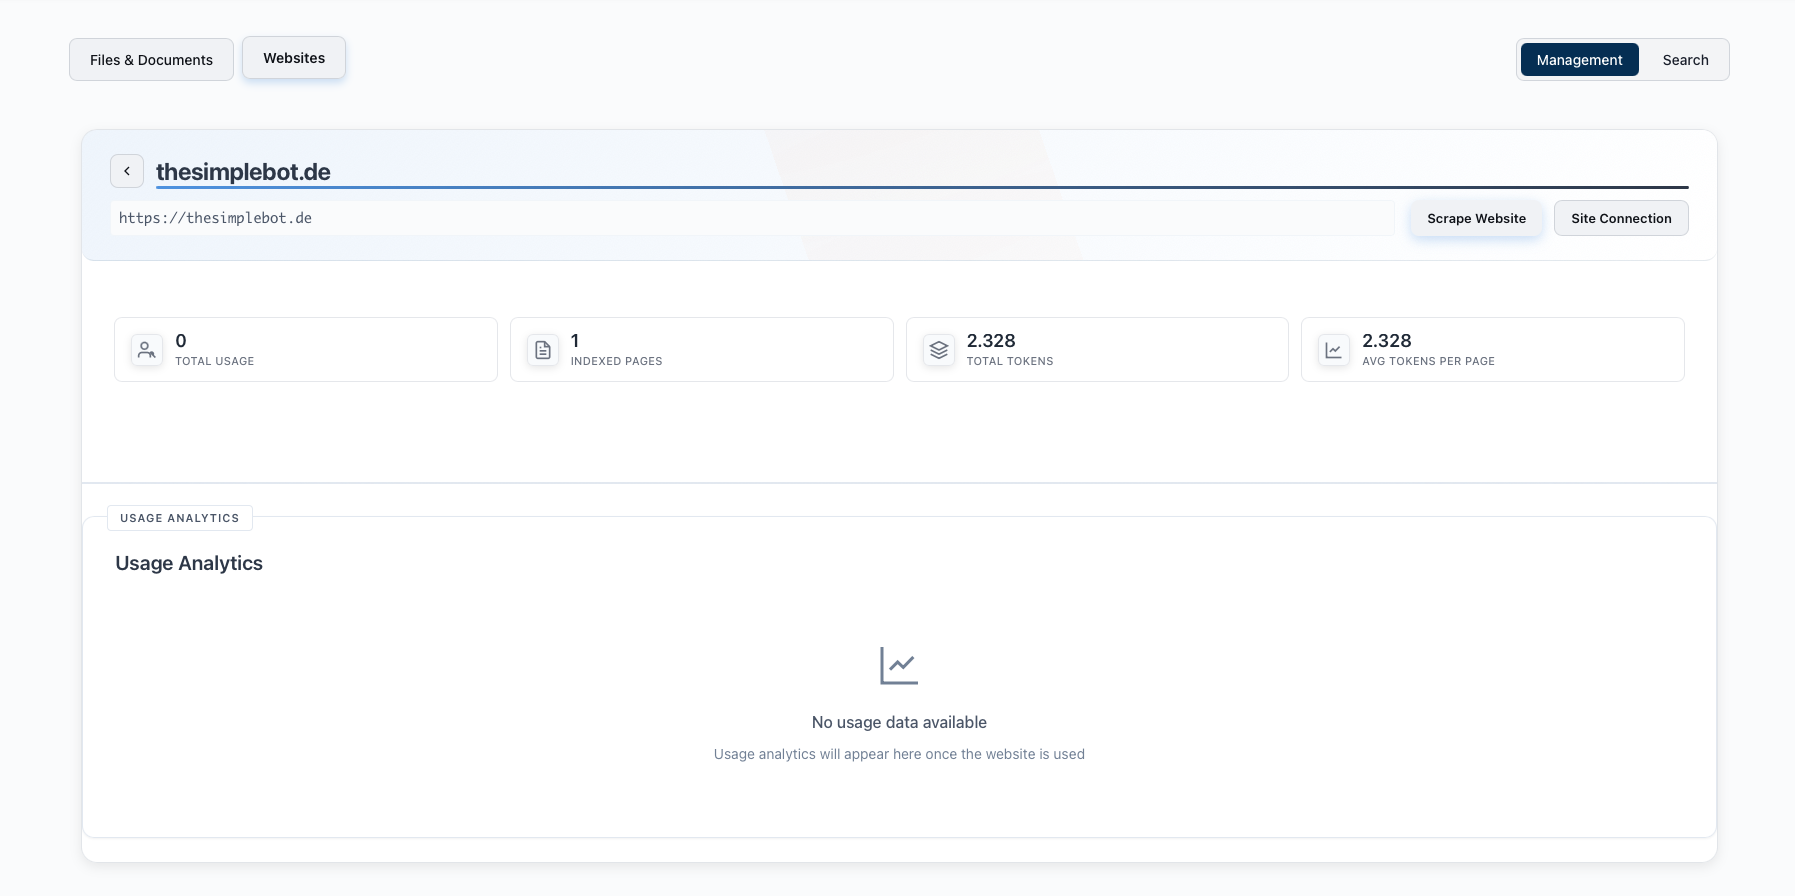Go back using the chevron arrow button
1795x896 pixels.
127,171
